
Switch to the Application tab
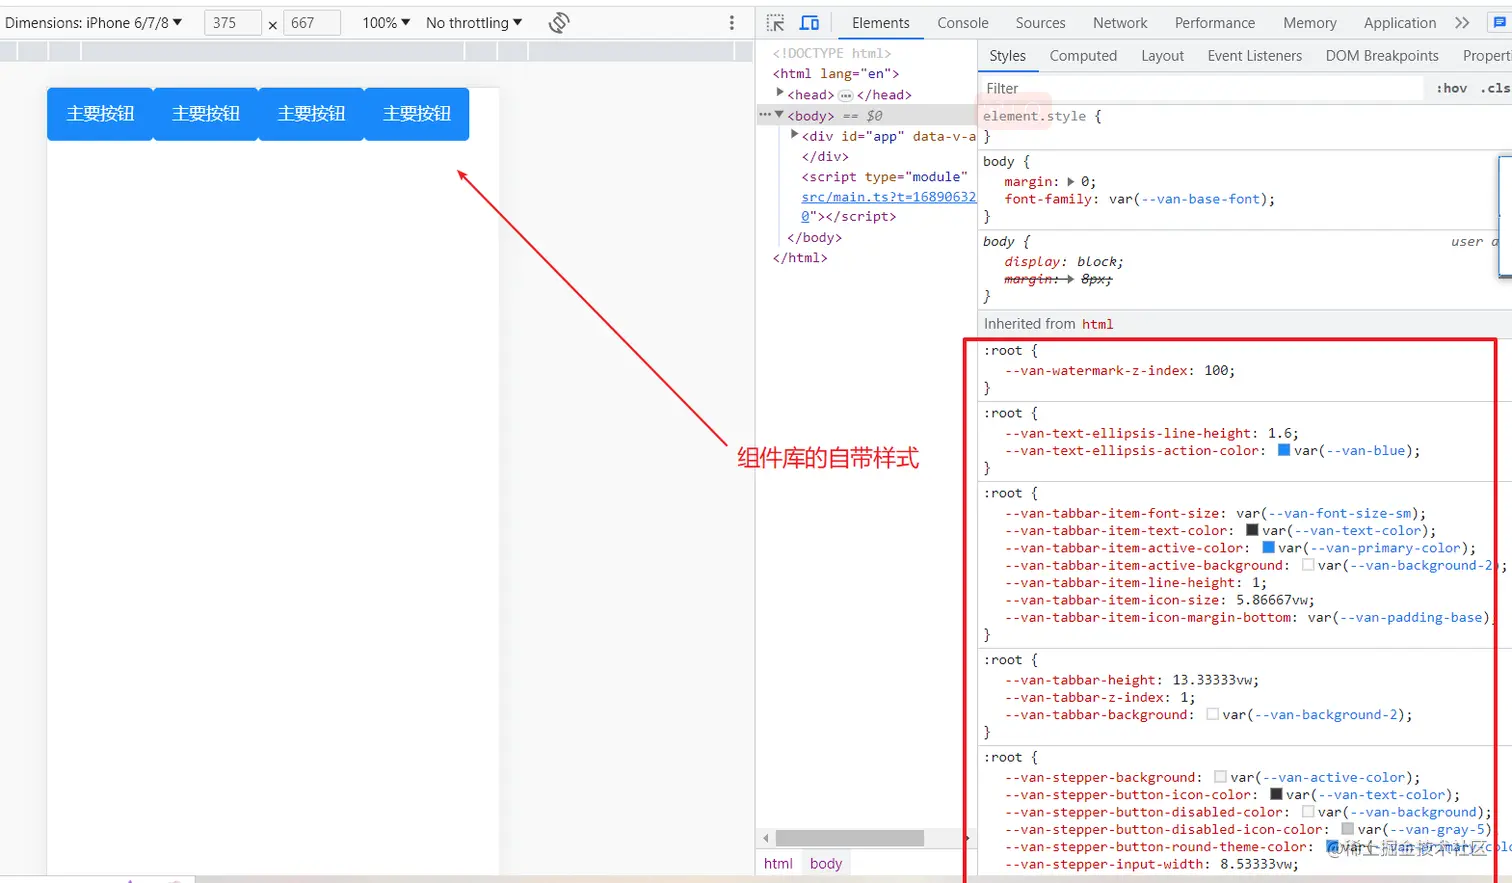(1400, 23)
